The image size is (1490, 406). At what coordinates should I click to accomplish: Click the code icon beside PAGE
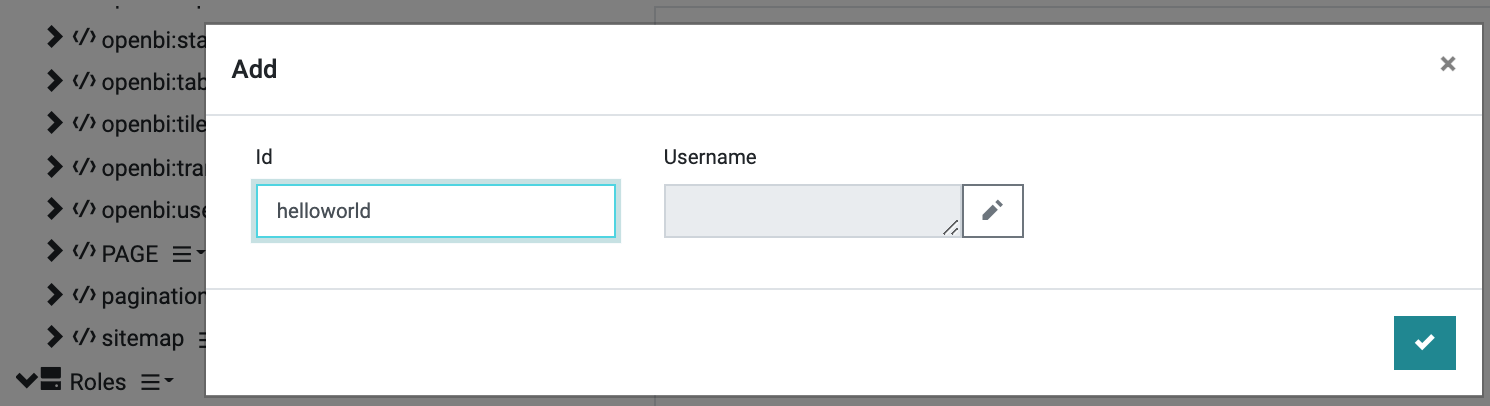click(x=83, y=253)
